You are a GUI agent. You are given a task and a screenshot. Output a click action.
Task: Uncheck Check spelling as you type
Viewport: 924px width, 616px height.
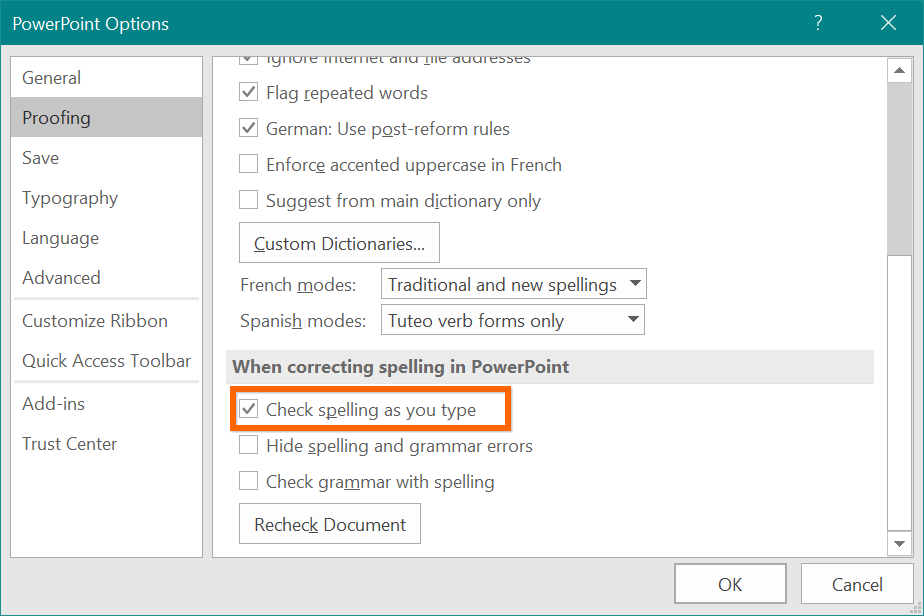coord(249,410)
